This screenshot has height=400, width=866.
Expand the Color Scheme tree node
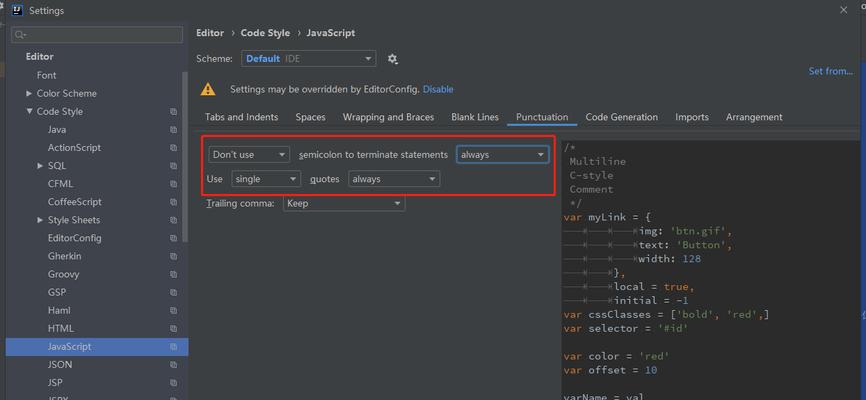pyautogui.click(x=29, y=93)
